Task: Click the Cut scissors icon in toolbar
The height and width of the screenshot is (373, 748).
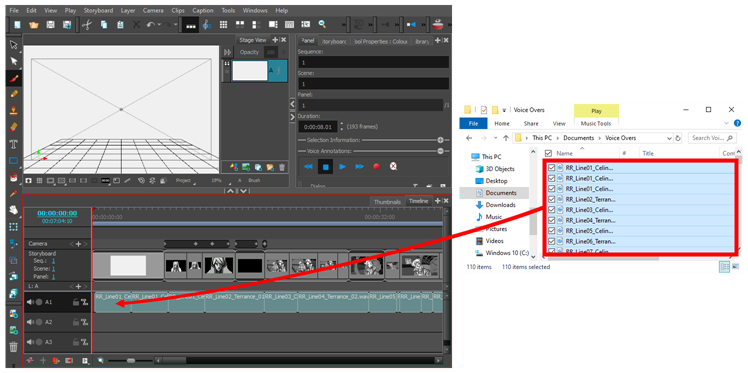Action: click(86, 24)
